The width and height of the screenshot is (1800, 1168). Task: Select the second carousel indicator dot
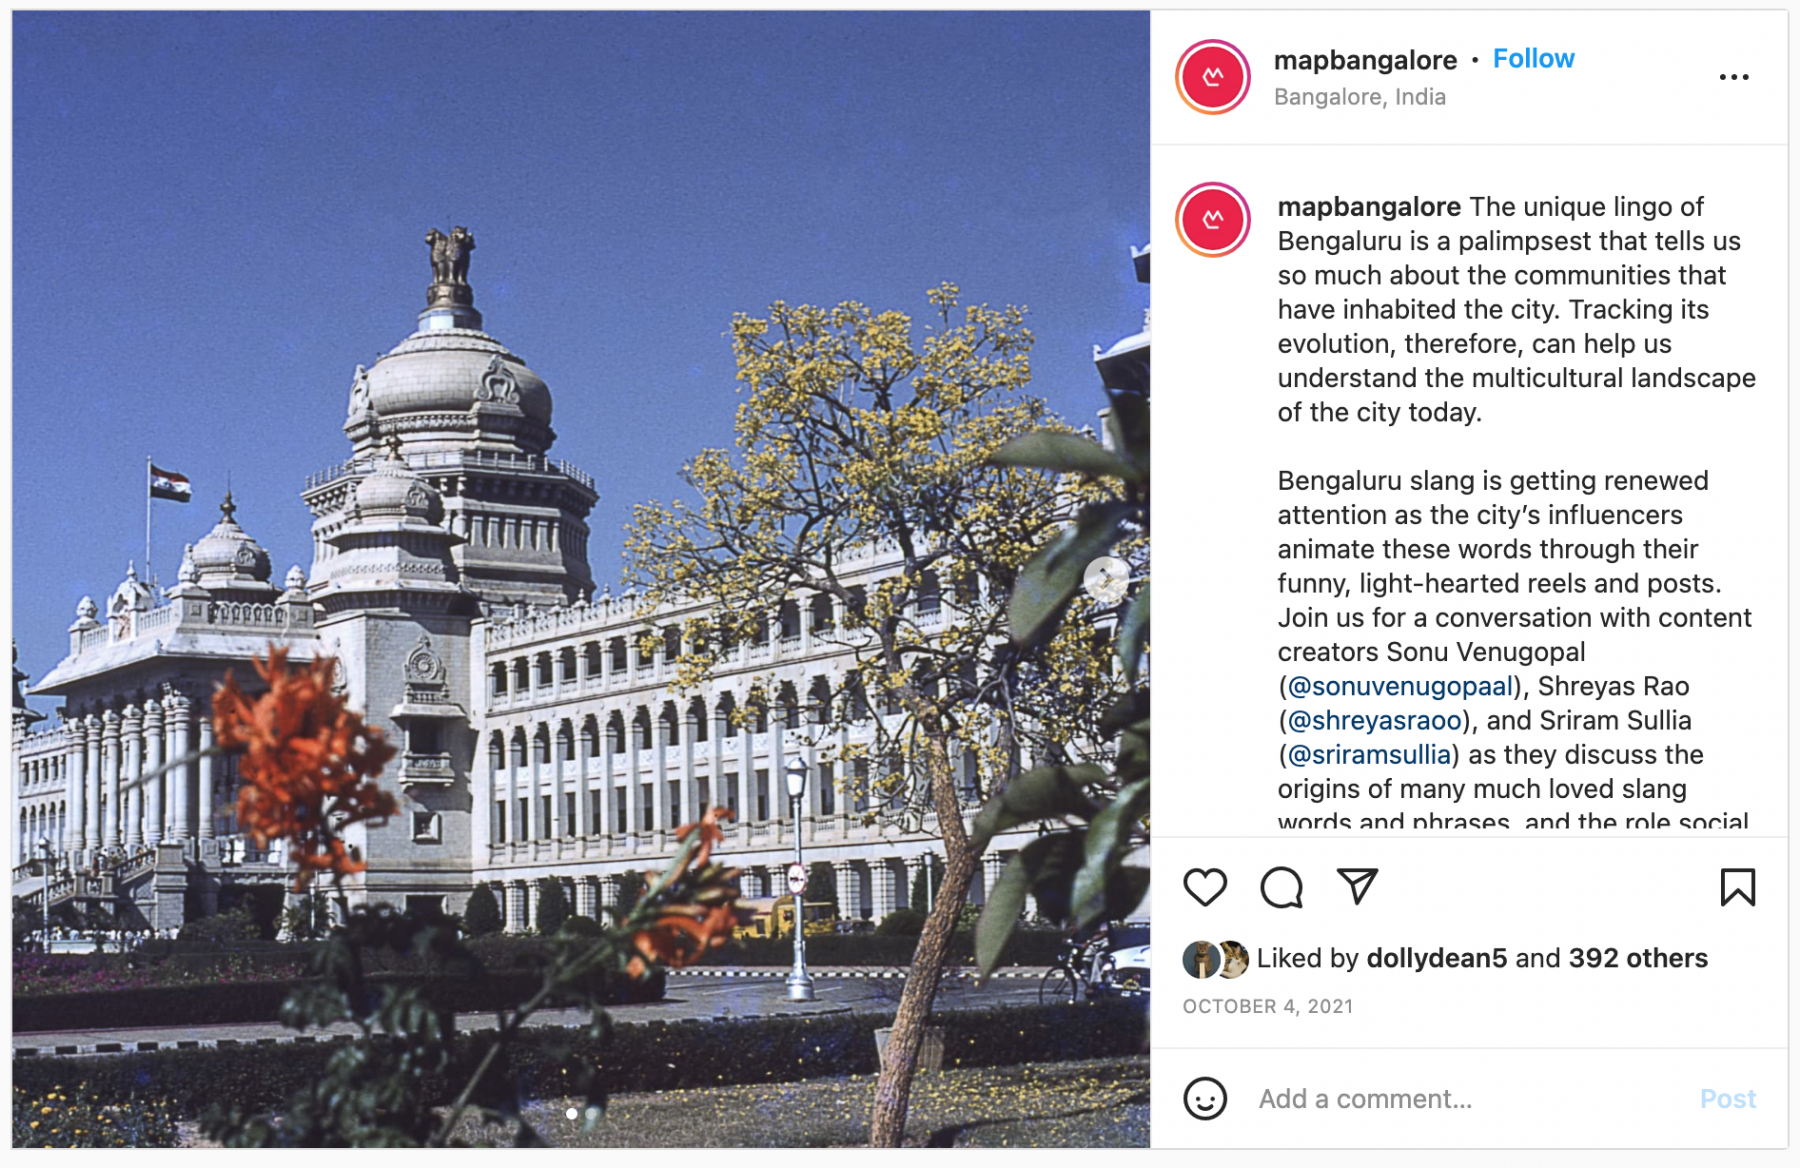592,1113
